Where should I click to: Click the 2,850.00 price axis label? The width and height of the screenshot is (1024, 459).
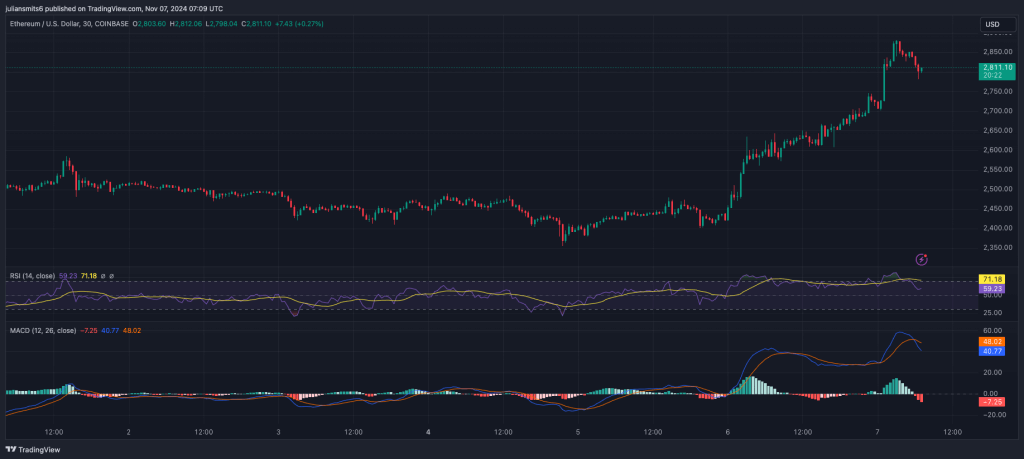coord(997,52)
